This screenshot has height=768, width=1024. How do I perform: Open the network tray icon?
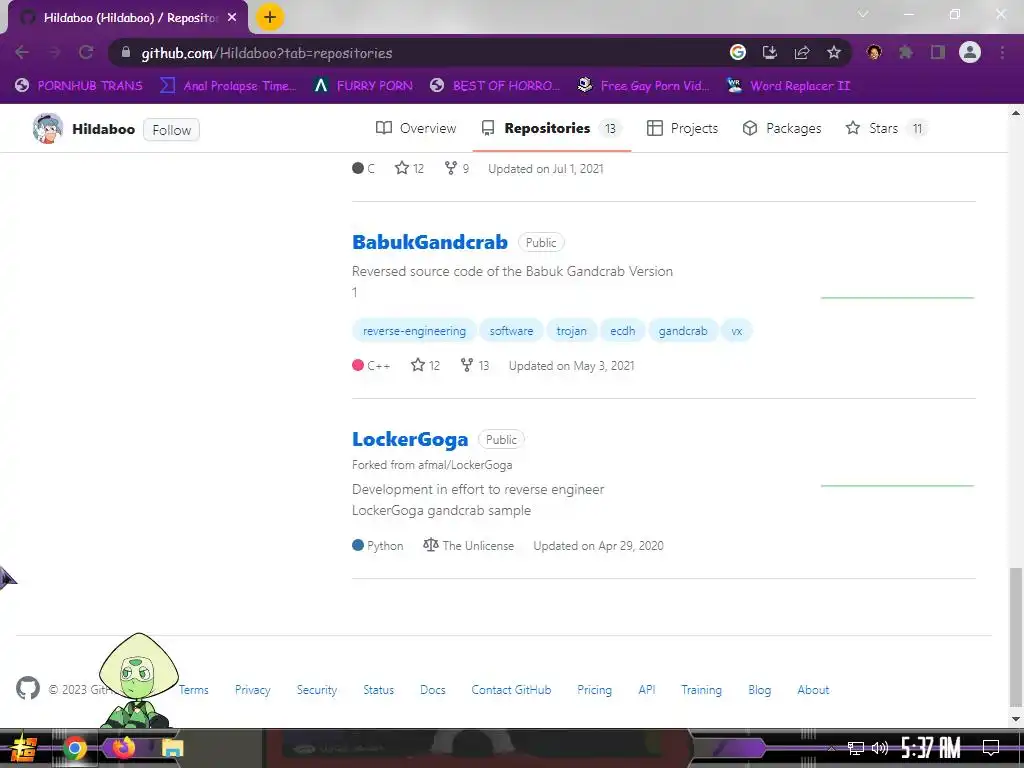(856, 748)
